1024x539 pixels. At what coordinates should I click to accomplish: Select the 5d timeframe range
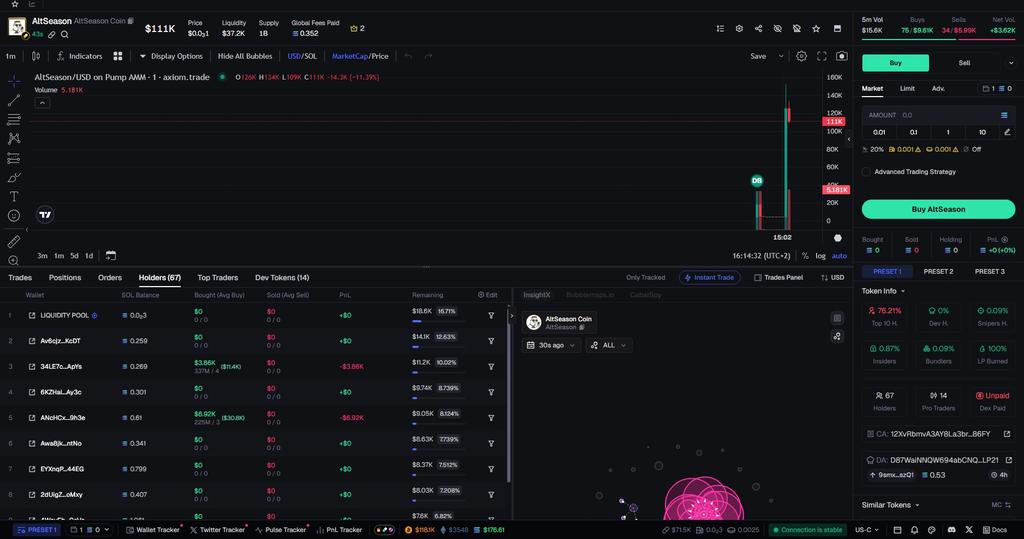tap(74, 255)
